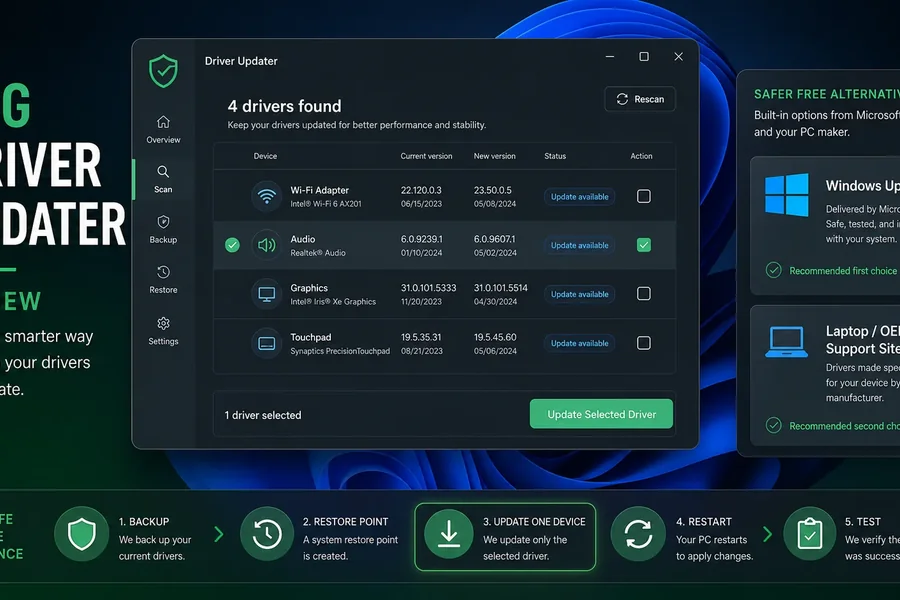Select the version text 6.0.9239.1

click(421, 239)
